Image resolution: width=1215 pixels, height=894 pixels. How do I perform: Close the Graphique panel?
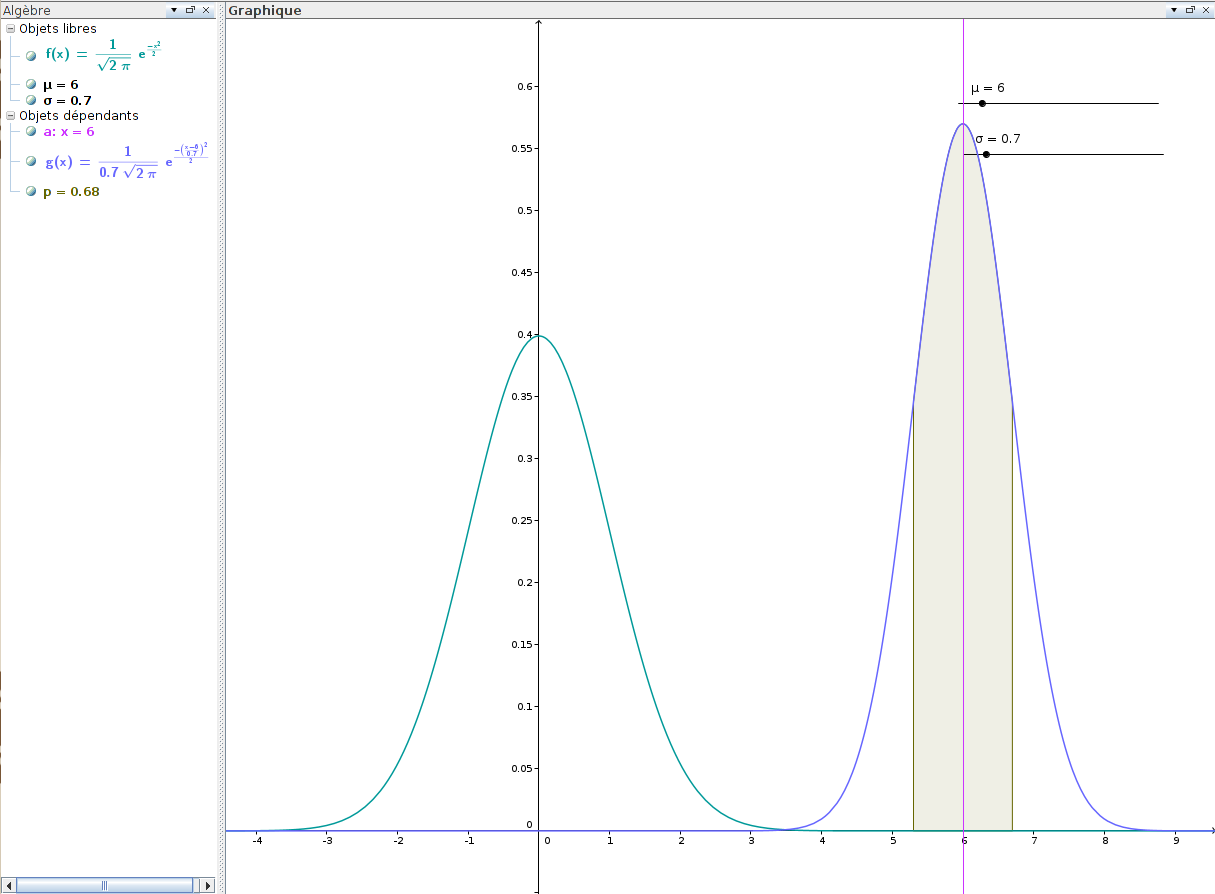[x=1206, y=10]
